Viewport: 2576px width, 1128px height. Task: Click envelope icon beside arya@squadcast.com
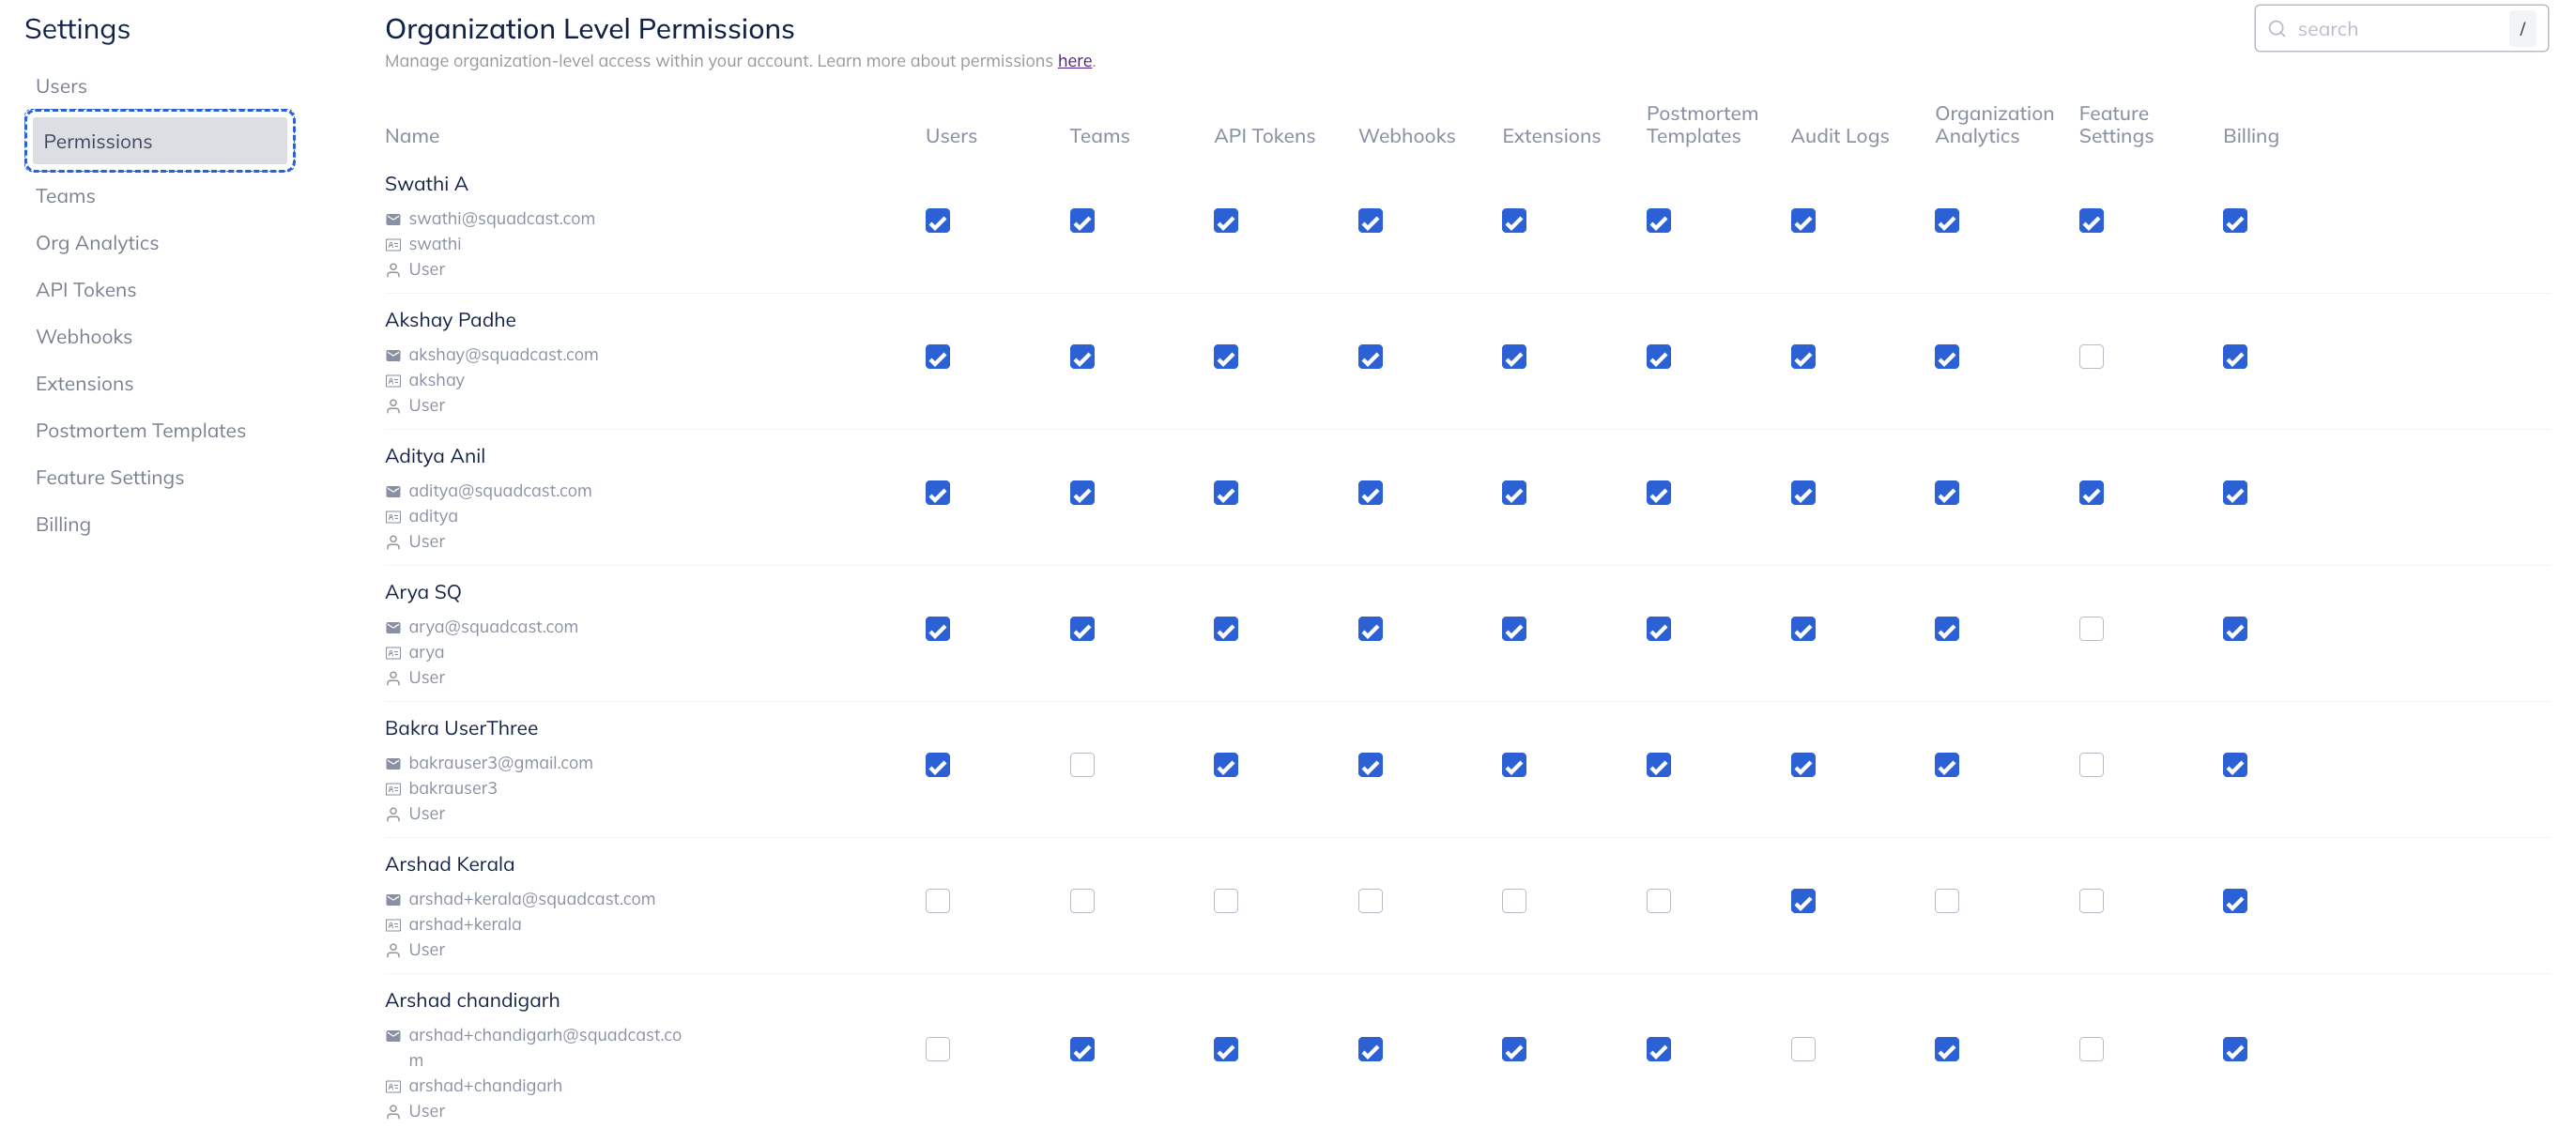[x=393, y=627]
